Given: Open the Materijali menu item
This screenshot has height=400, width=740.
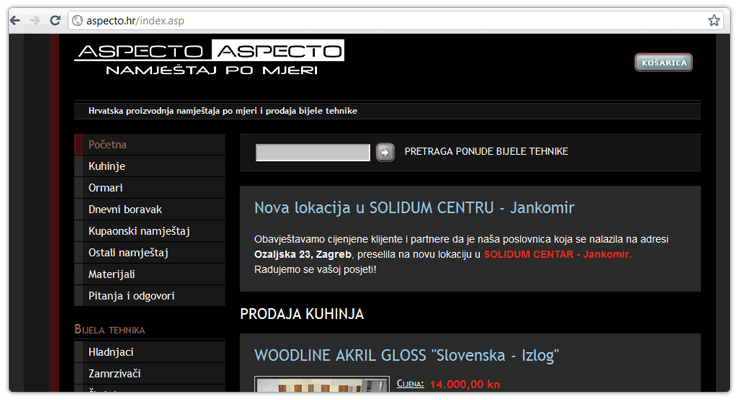Looking at the screenshot, I should click(150, 275).
